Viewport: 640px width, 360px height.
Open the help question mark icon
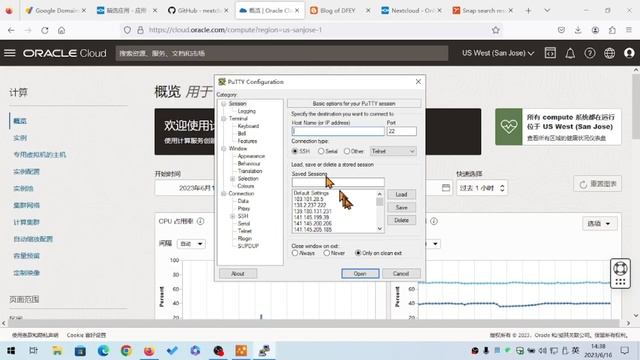click(x=590, y=53)
